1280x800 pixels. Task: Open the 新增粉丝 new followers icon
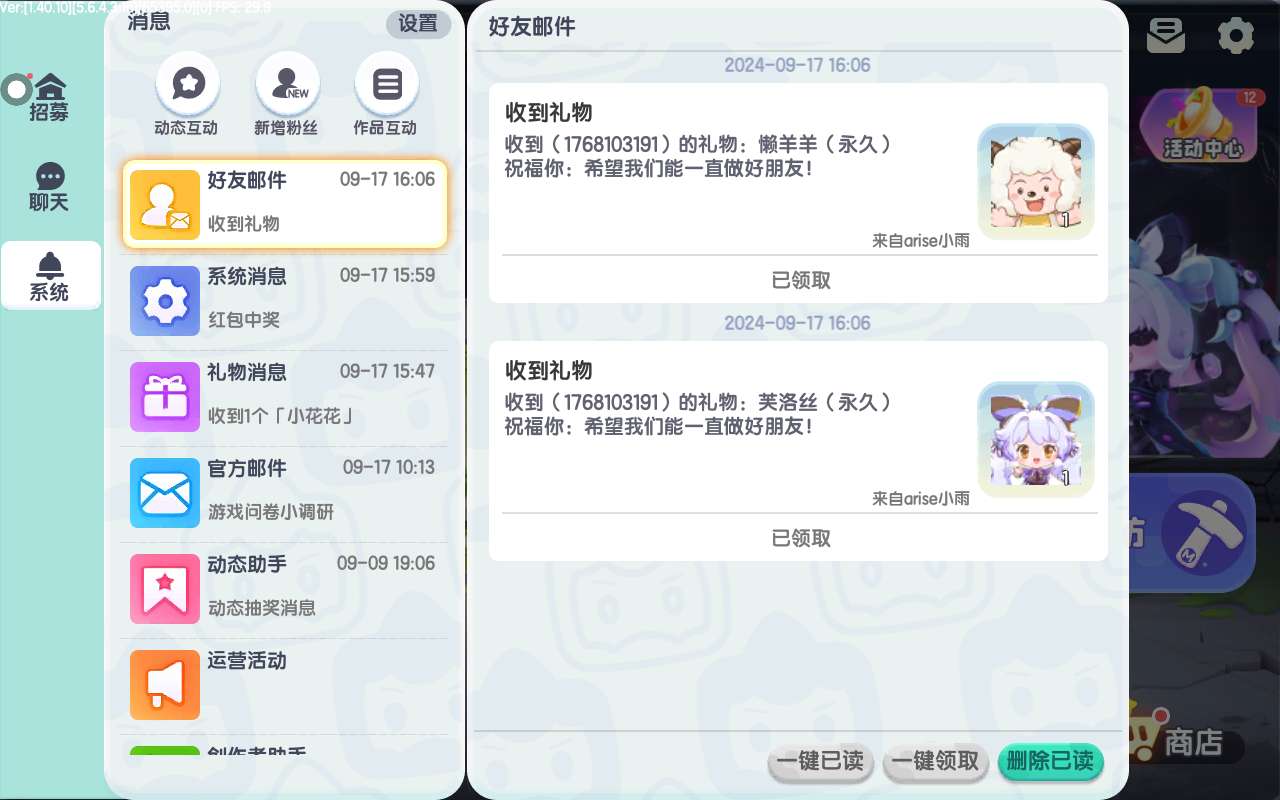coord(288,84)
